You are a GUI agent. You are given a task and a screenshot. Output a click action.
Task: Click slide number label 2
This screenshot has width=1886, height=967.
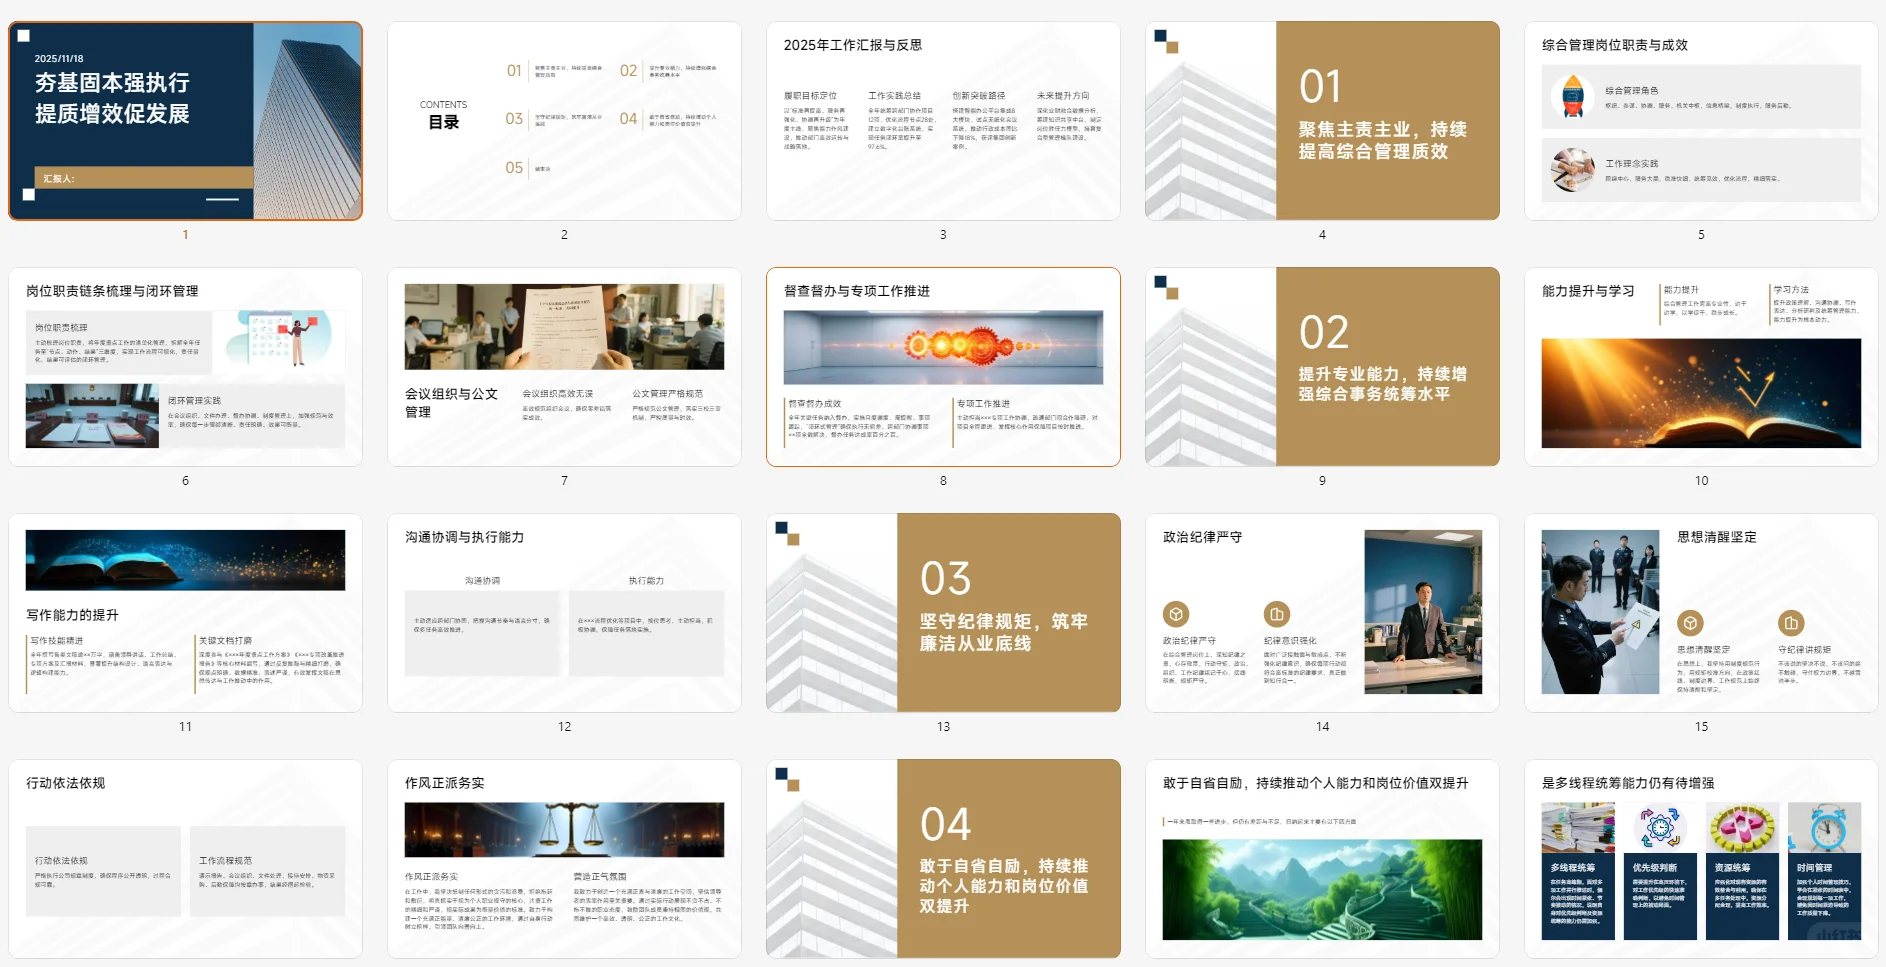tap(564, 235)
